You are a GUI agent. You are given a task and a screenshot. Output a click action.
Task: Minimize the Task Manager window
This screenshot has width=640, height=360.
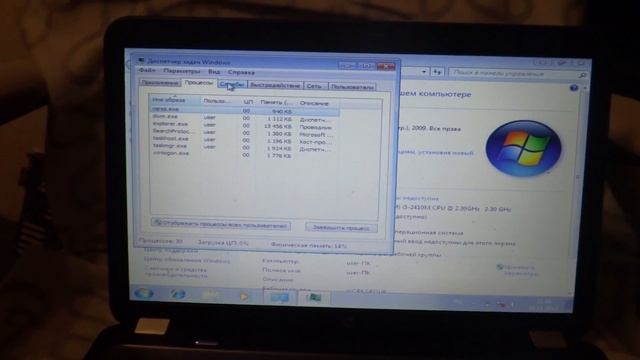tap(347, 65)
